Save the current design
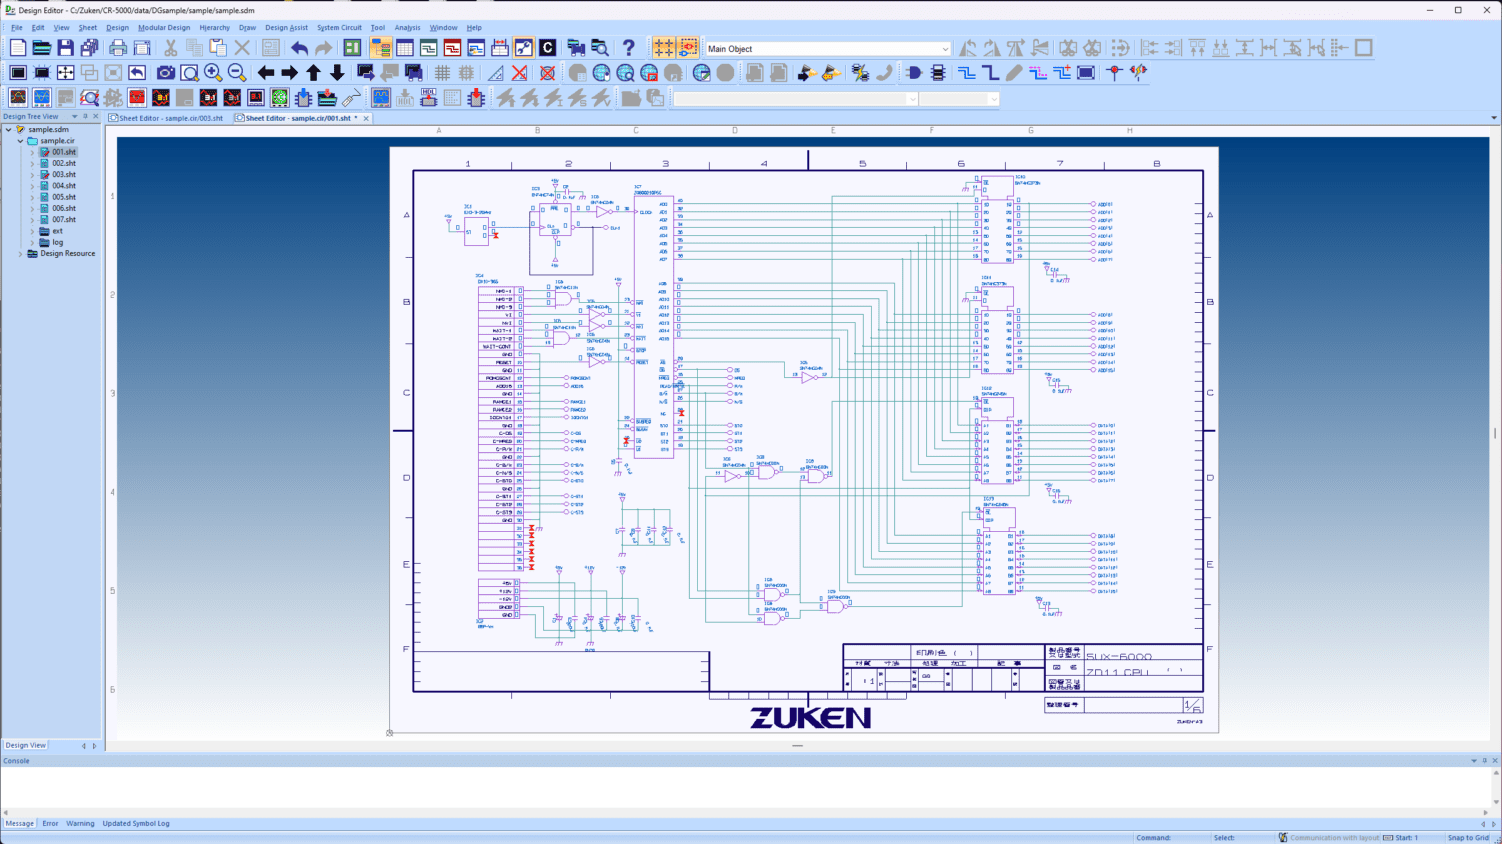1502x844 pixels. coord(63,47)
